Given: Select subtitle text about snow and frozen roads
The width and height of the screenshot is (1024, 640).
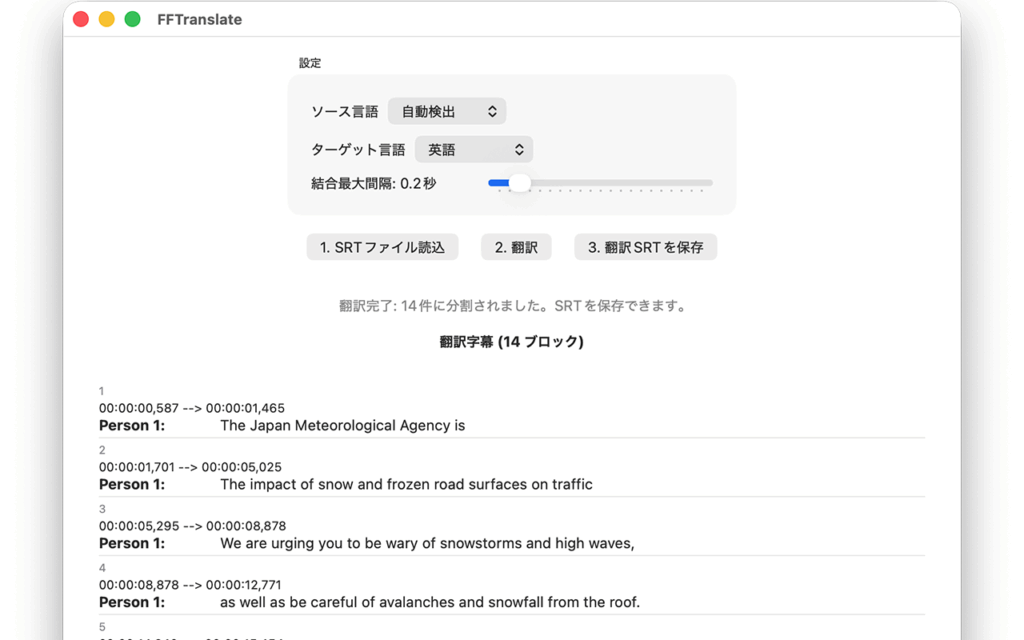Looking at the screenshot, I should point(406,484).
